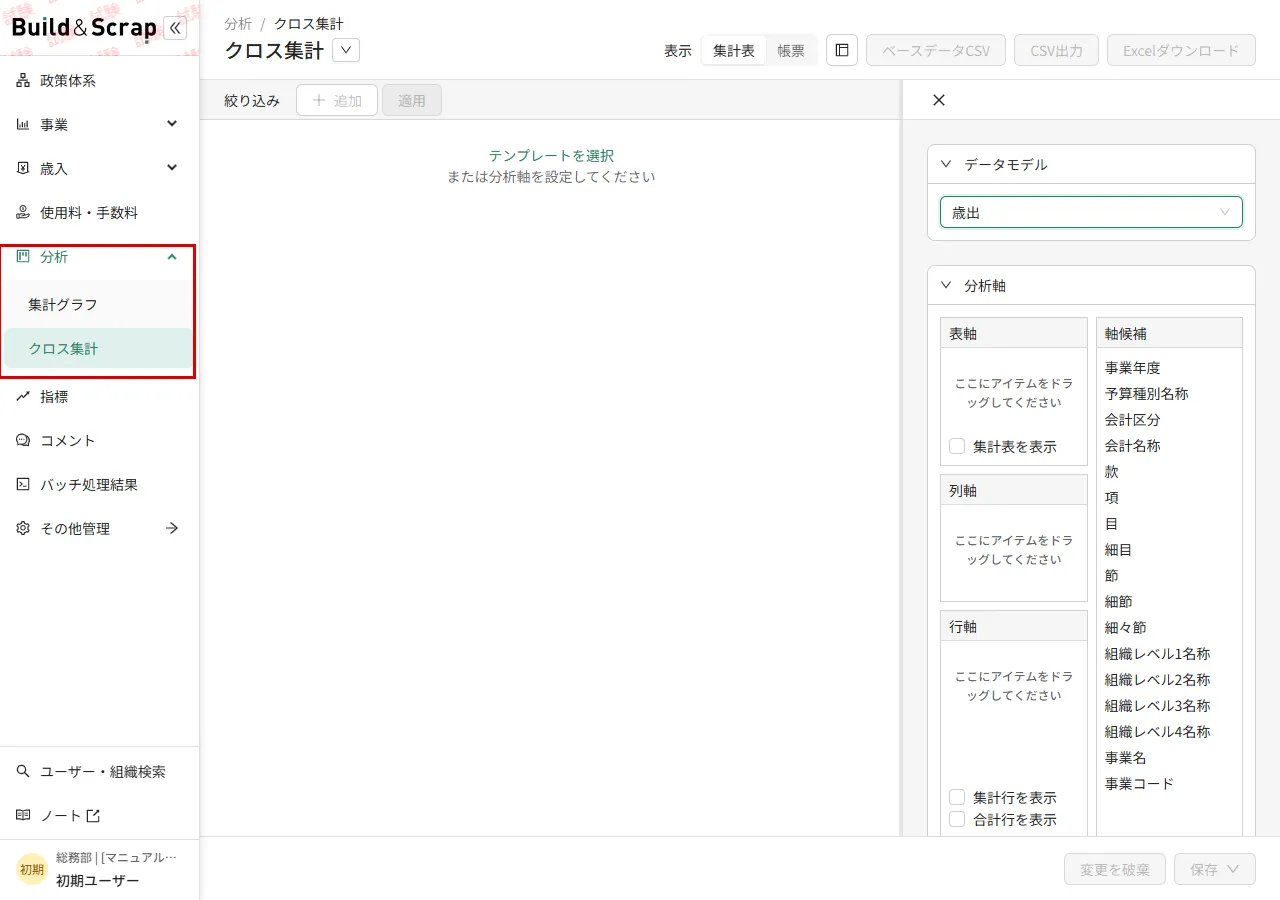The height and width of the screenshot is (900, 1280).
Task: Select 事業年度 in the axis candidates
Action: (x=1133, y=368)
